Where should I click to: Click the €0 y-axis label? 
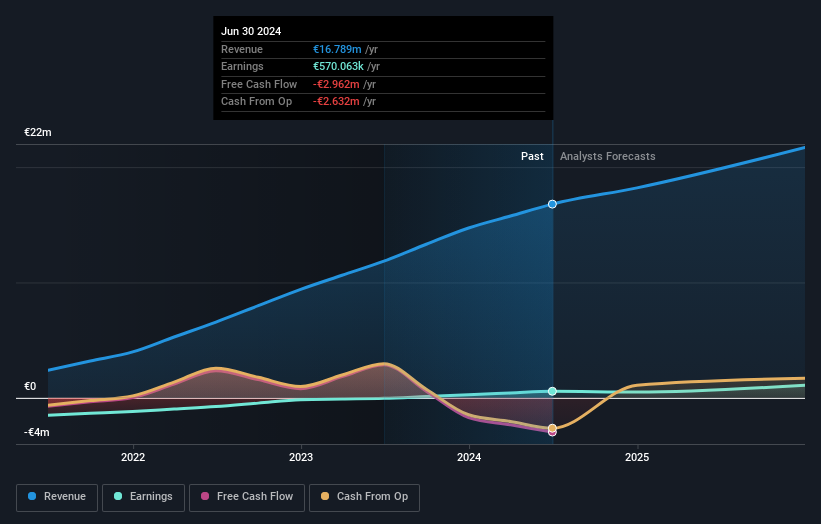(30, 386)
